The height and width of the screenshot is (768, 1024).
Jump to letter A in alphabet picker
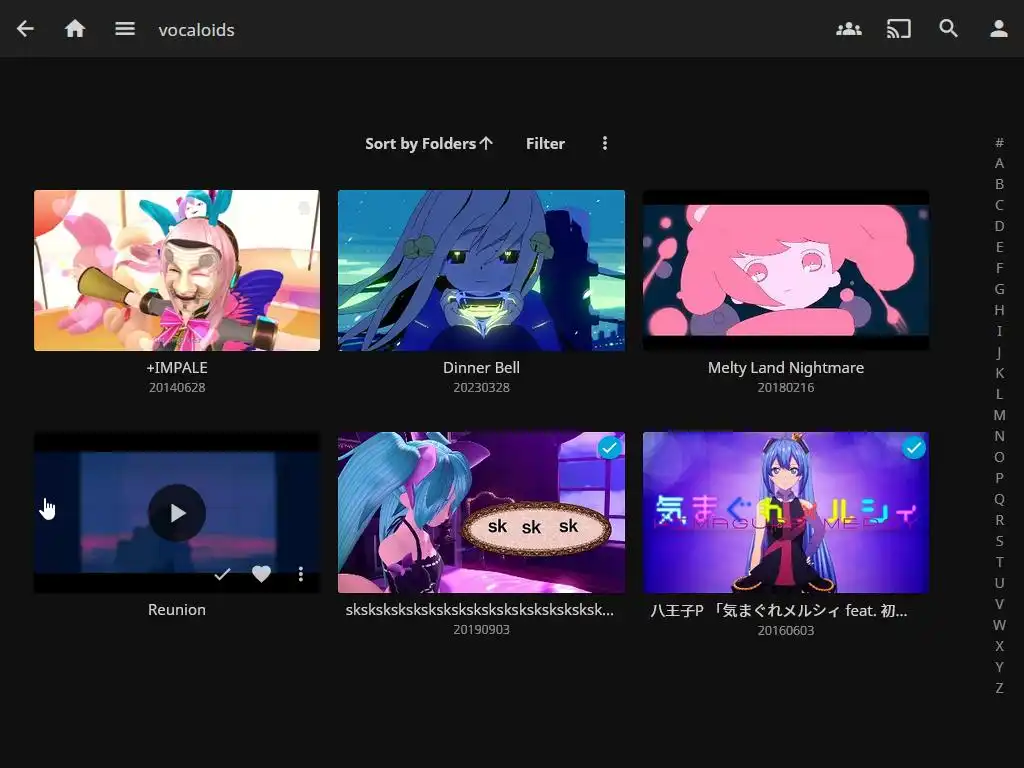pyautogui.click(x=999, y=163)
